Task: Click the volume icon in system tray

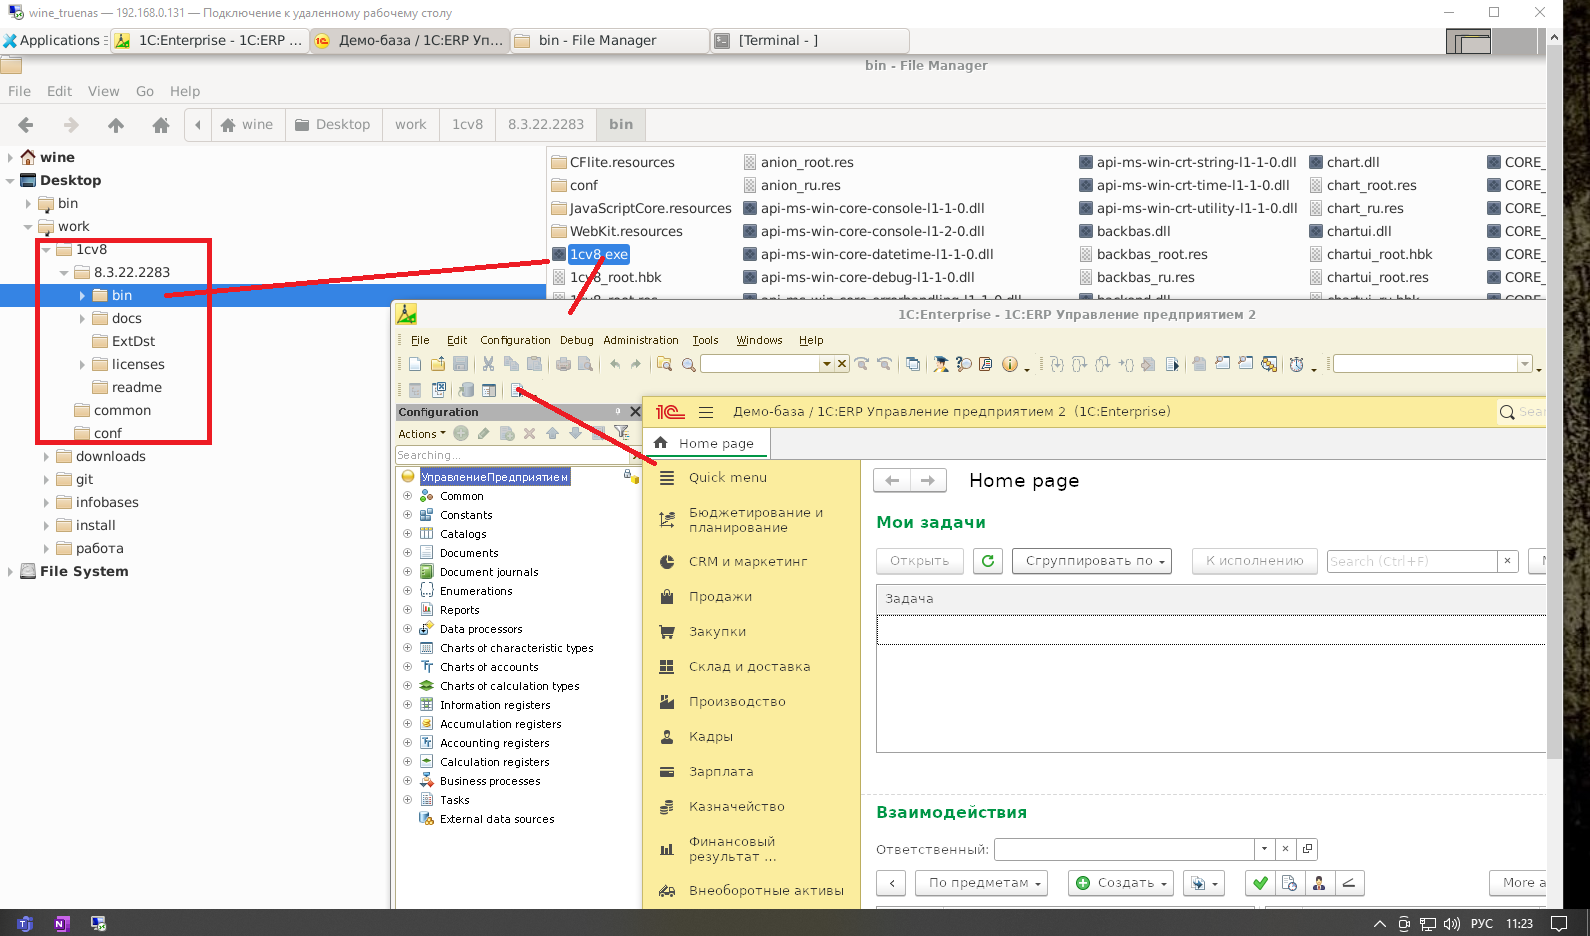Action: [x=1451, y=924]
